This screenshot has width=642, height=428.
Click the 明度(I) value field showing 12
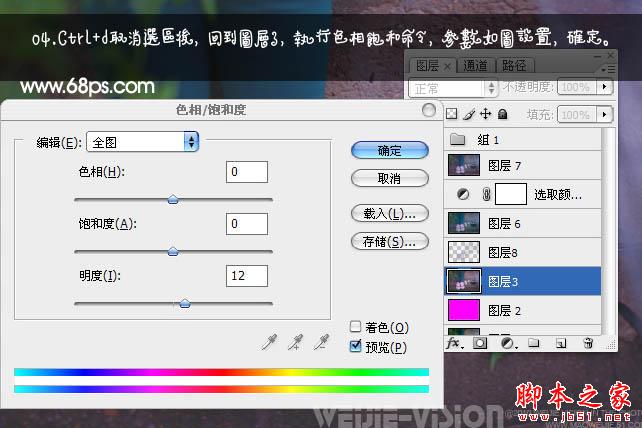[x=247, y=276]
